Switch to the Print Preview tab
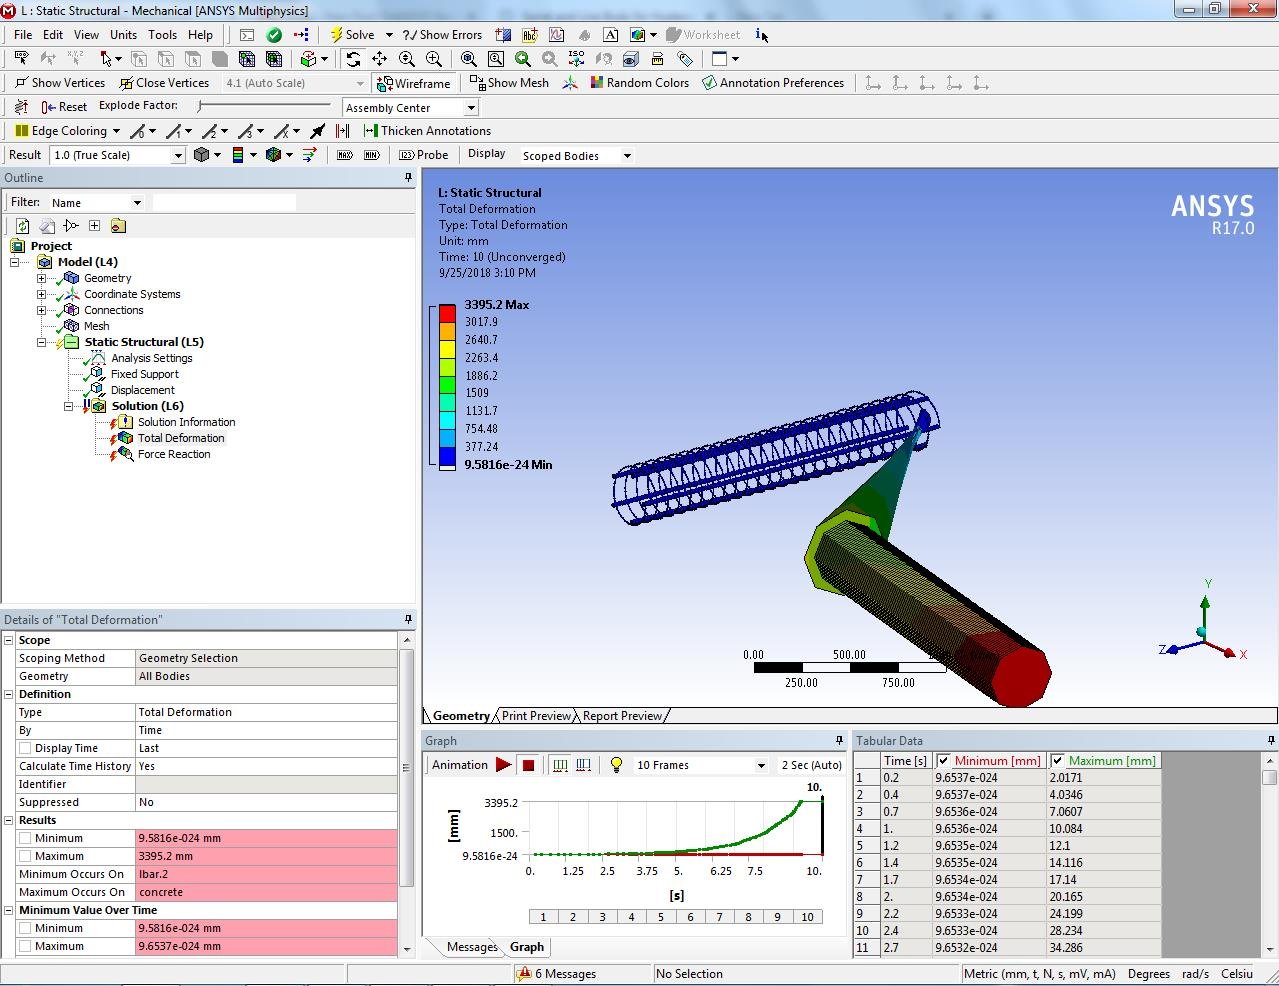 point(536,716)
